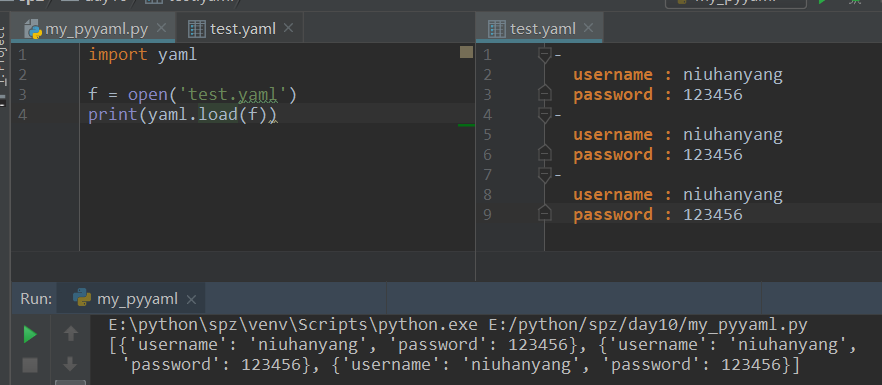
Task: Open test.yaml tab in left editor group
Action: click(240, 28)
